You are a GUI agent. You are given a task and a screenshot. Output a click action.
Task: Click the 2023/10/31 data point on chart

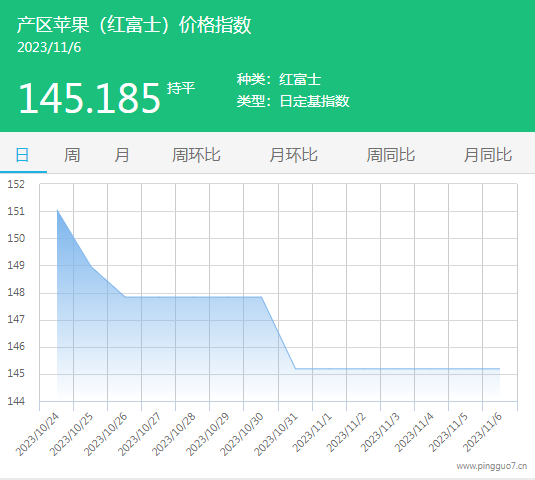(295, 369)
